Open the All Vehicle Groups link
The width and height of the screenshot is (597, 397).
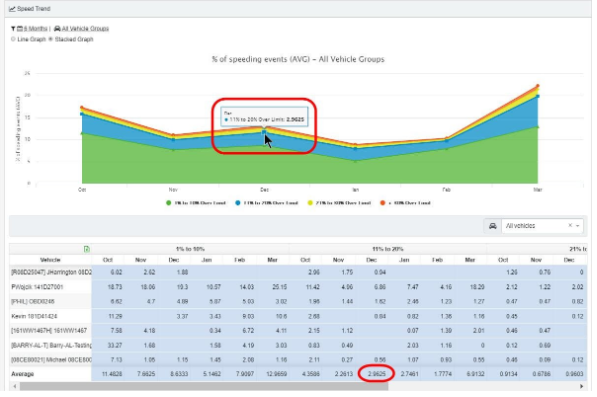pyautogui.click(x=85, y=29)
